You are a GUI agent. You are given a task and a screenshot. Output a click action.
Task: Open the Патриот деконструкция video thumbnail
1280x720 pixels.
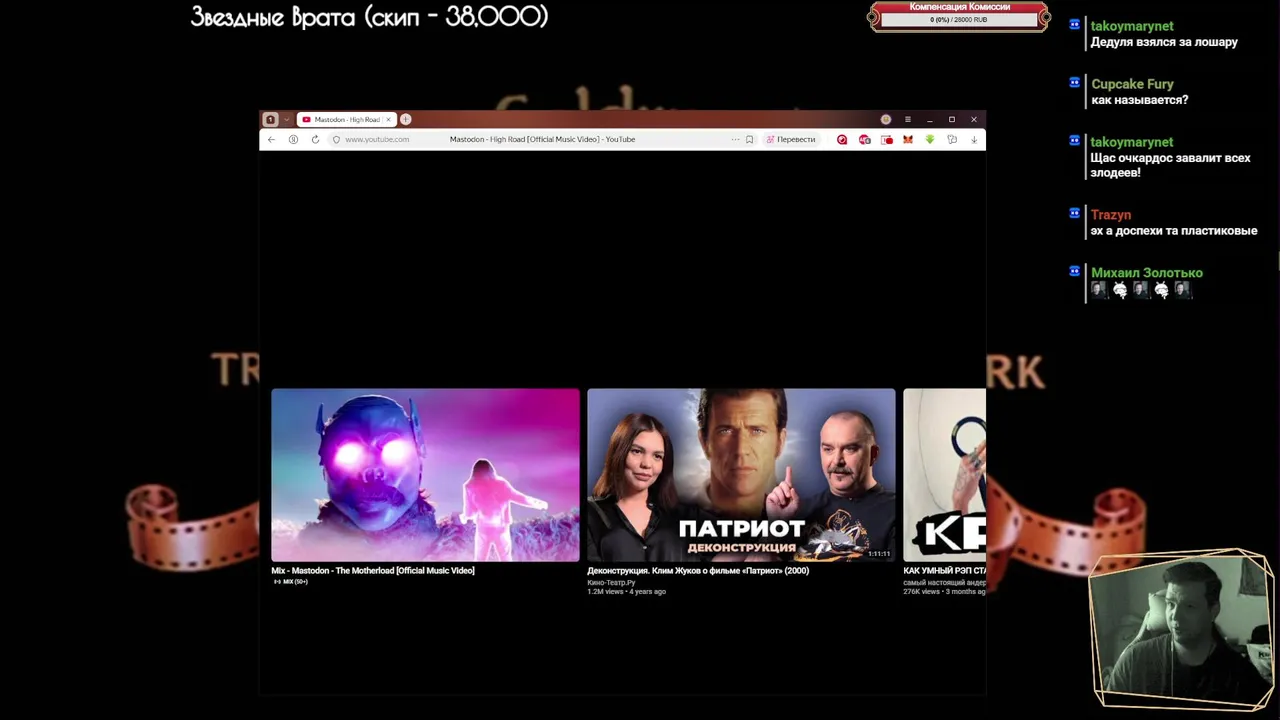tap(741, 475)
